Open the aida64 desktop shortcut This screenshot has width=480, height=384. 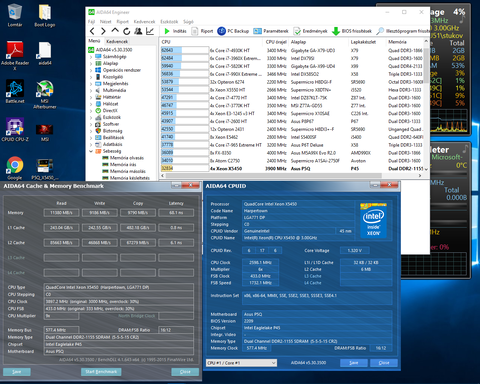45,53
